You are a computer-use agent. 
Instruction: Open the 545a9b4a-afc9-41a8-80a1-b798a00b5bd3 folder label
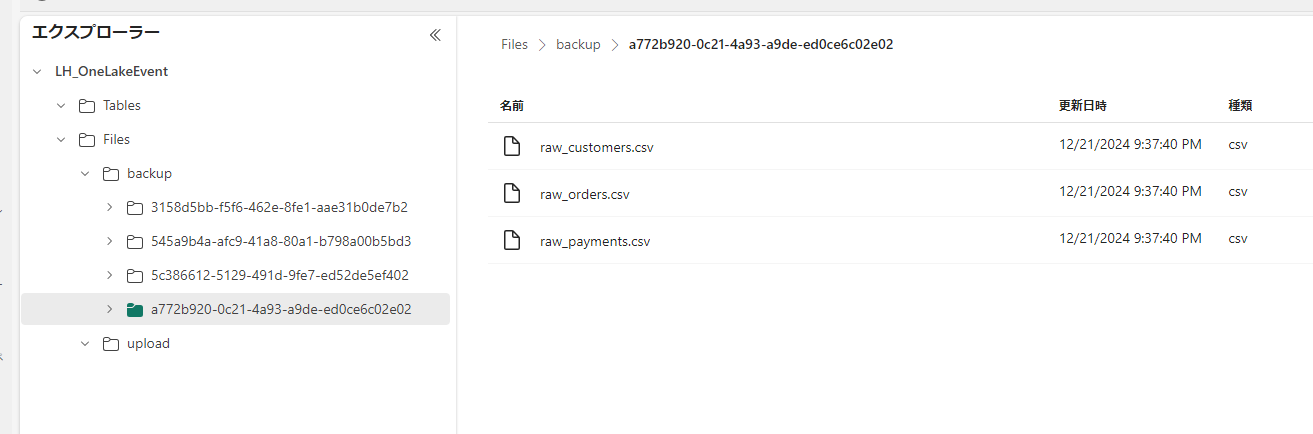pos(281,242)
